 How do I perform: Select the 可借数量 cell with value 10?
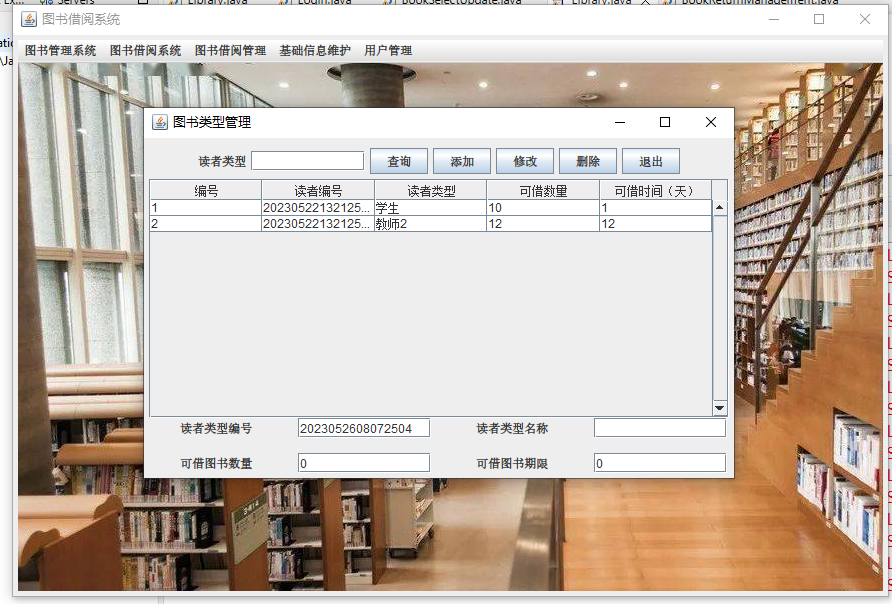coord(543,208)
